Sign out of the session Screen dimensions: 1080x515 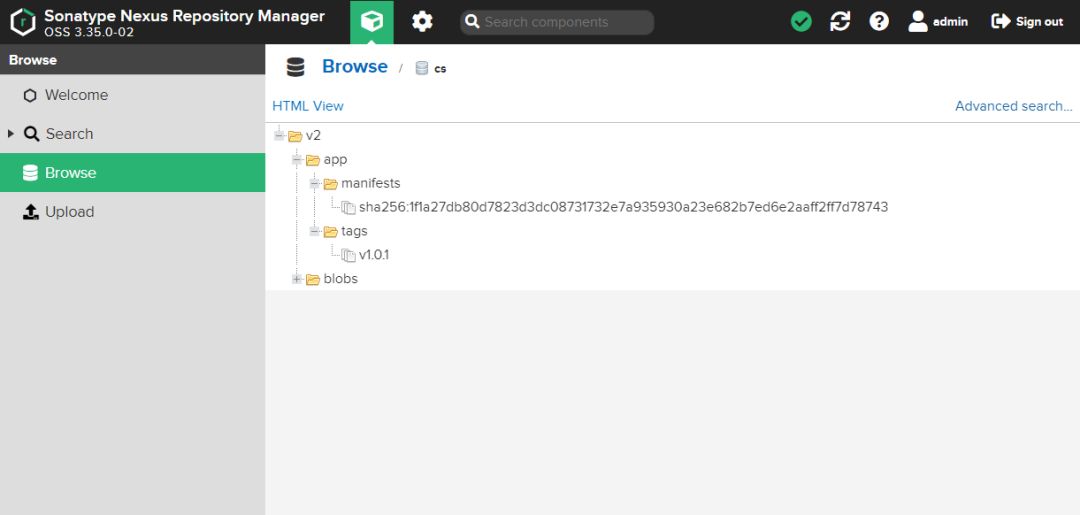[1027, 22]
